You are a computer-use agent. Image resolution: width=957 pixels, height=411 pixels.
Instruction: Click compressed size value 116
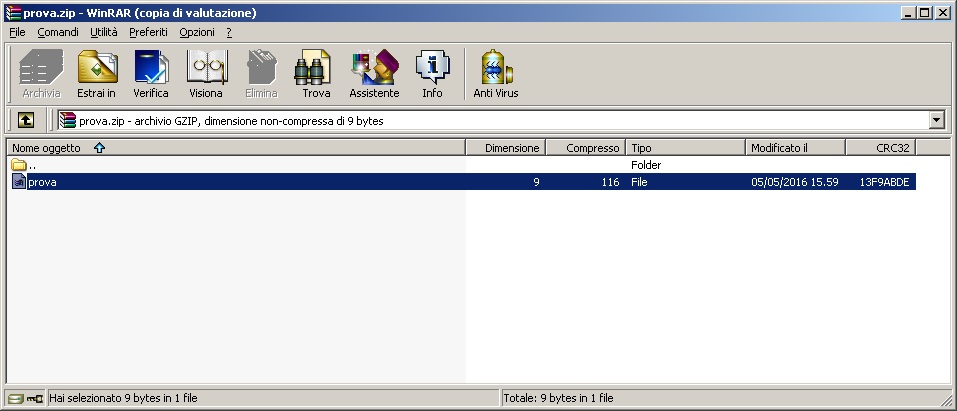point(610,182)
